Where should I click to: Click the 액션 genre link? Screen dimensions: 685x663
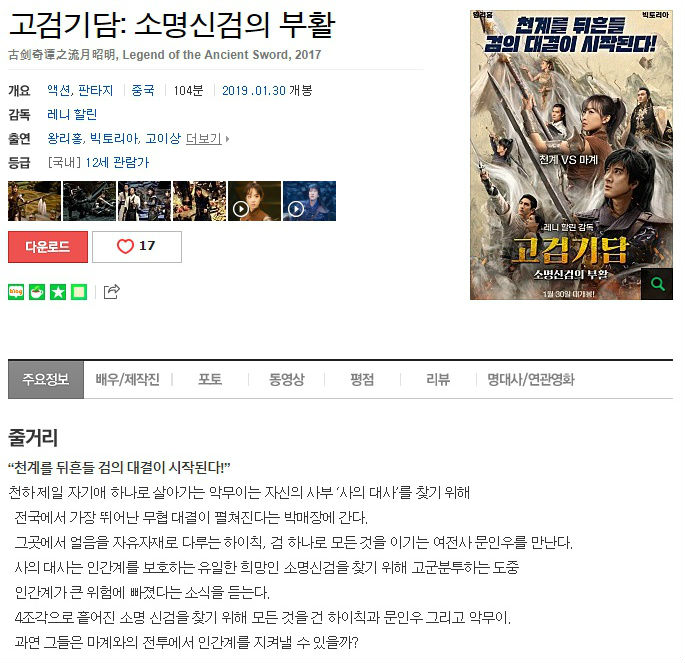(59, 90)
